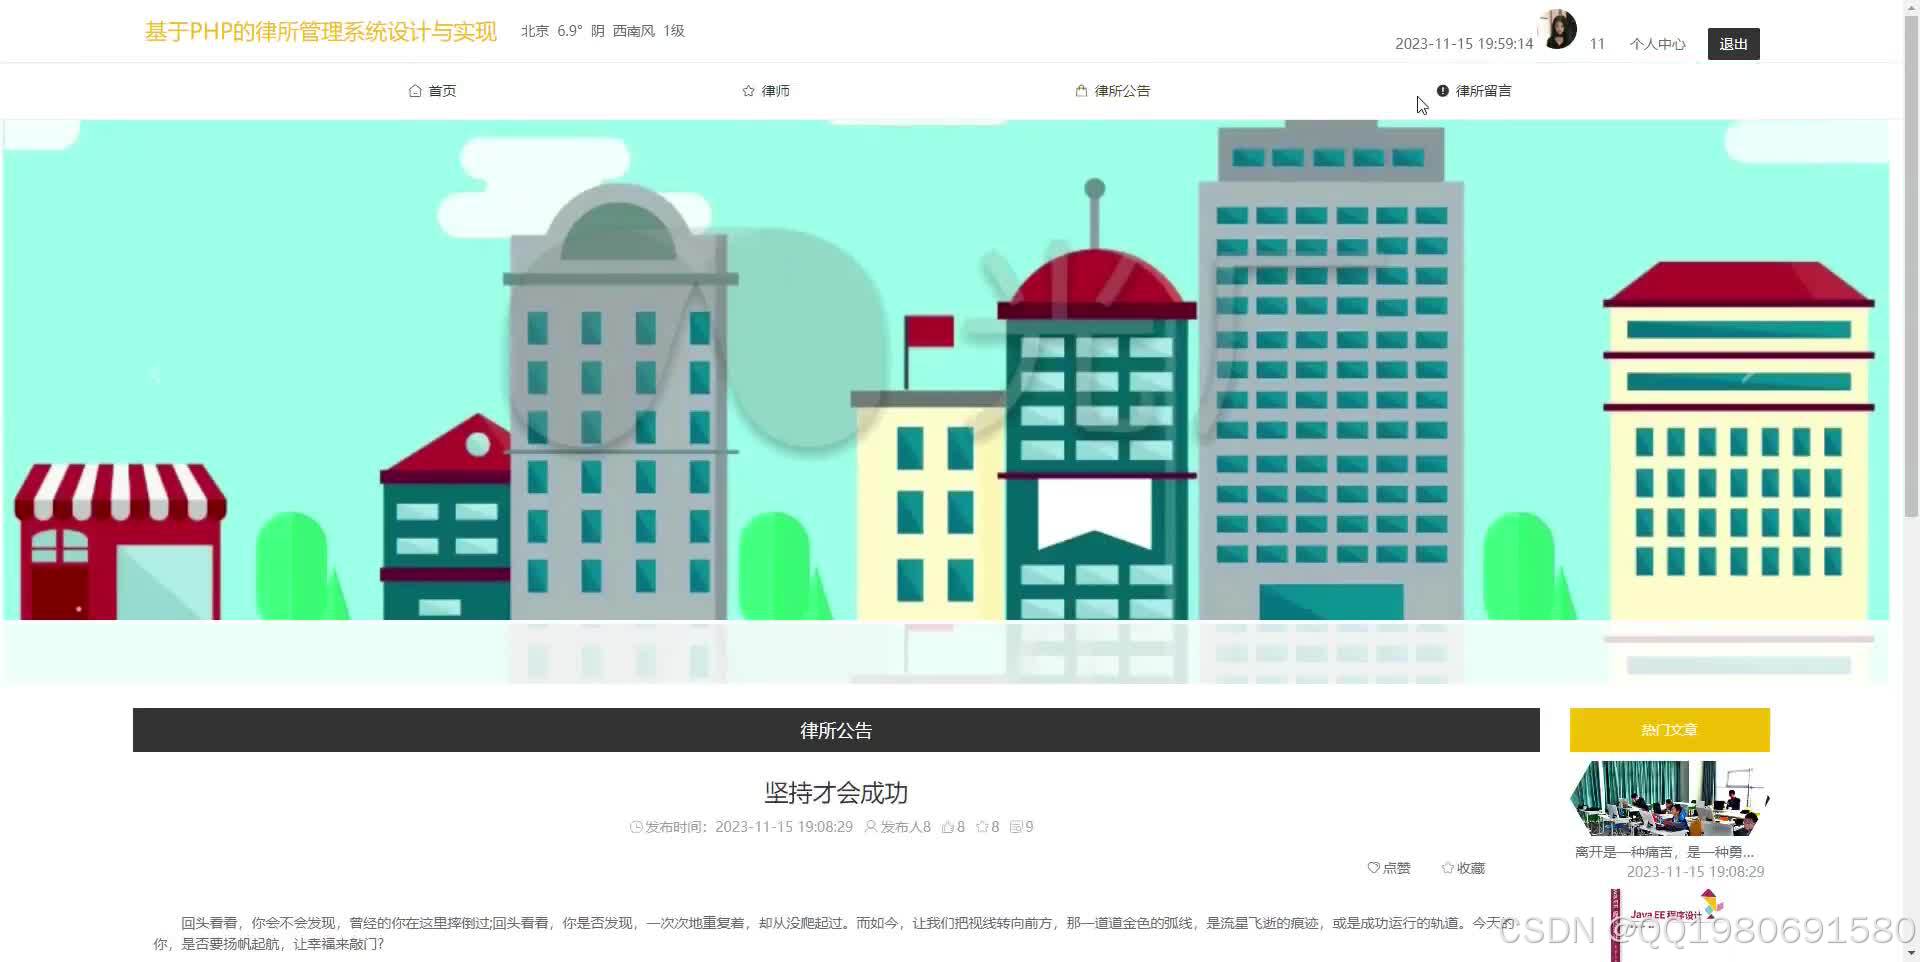Select the star icon next to 律师

(747, 90)
